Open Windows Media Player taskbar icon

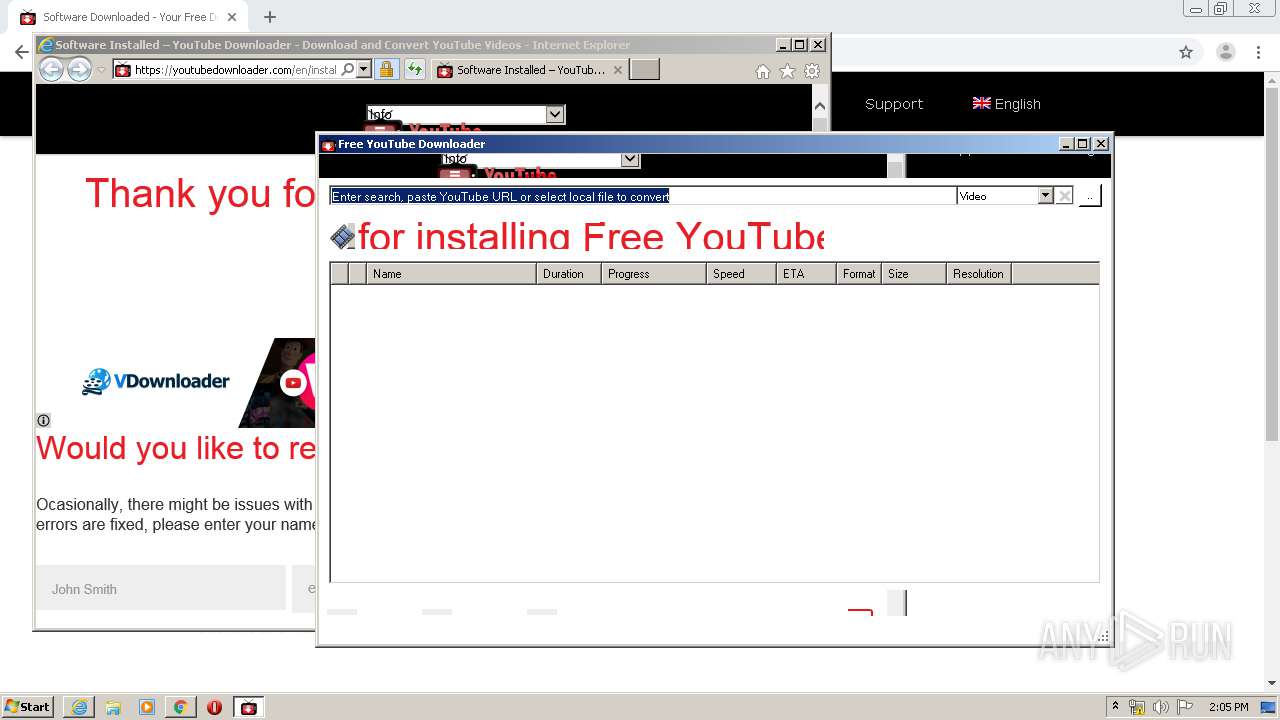pos(147,707)
